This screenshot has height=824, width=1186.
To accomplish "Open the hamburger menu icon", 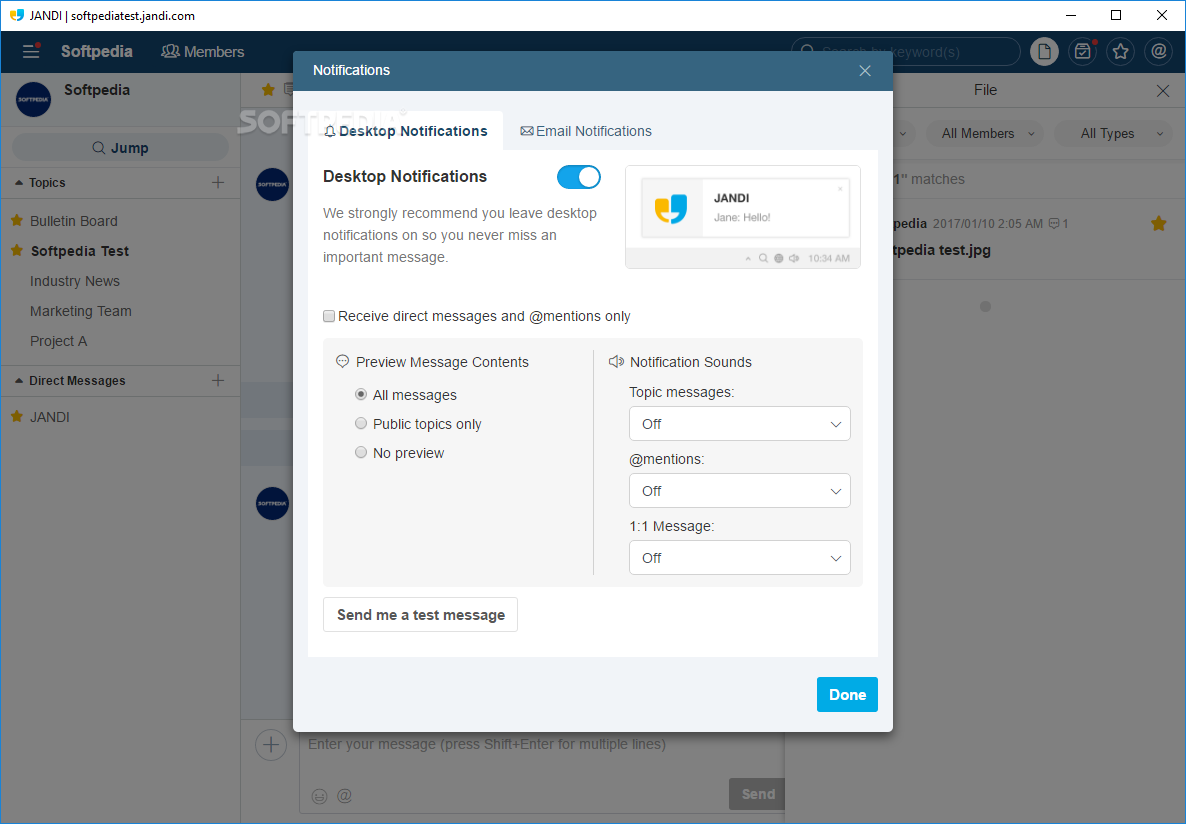I will click(x=31, y=51).
